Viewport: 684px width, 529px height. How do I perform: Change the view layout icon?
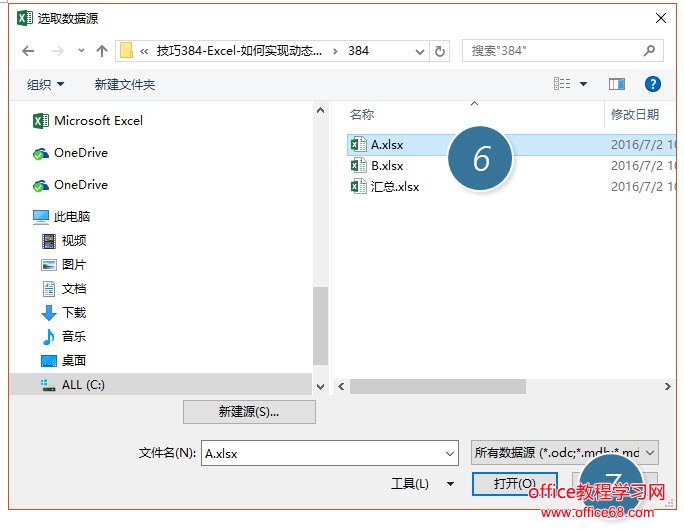coord(562,83)
